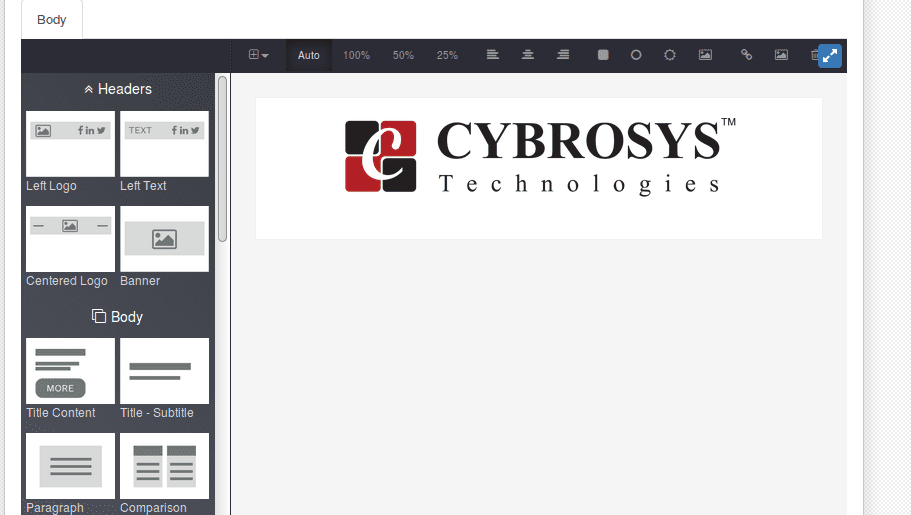Select the Title - Subtitle body block
Viewport: 911px width, 515px height.
tap(164, 371)
